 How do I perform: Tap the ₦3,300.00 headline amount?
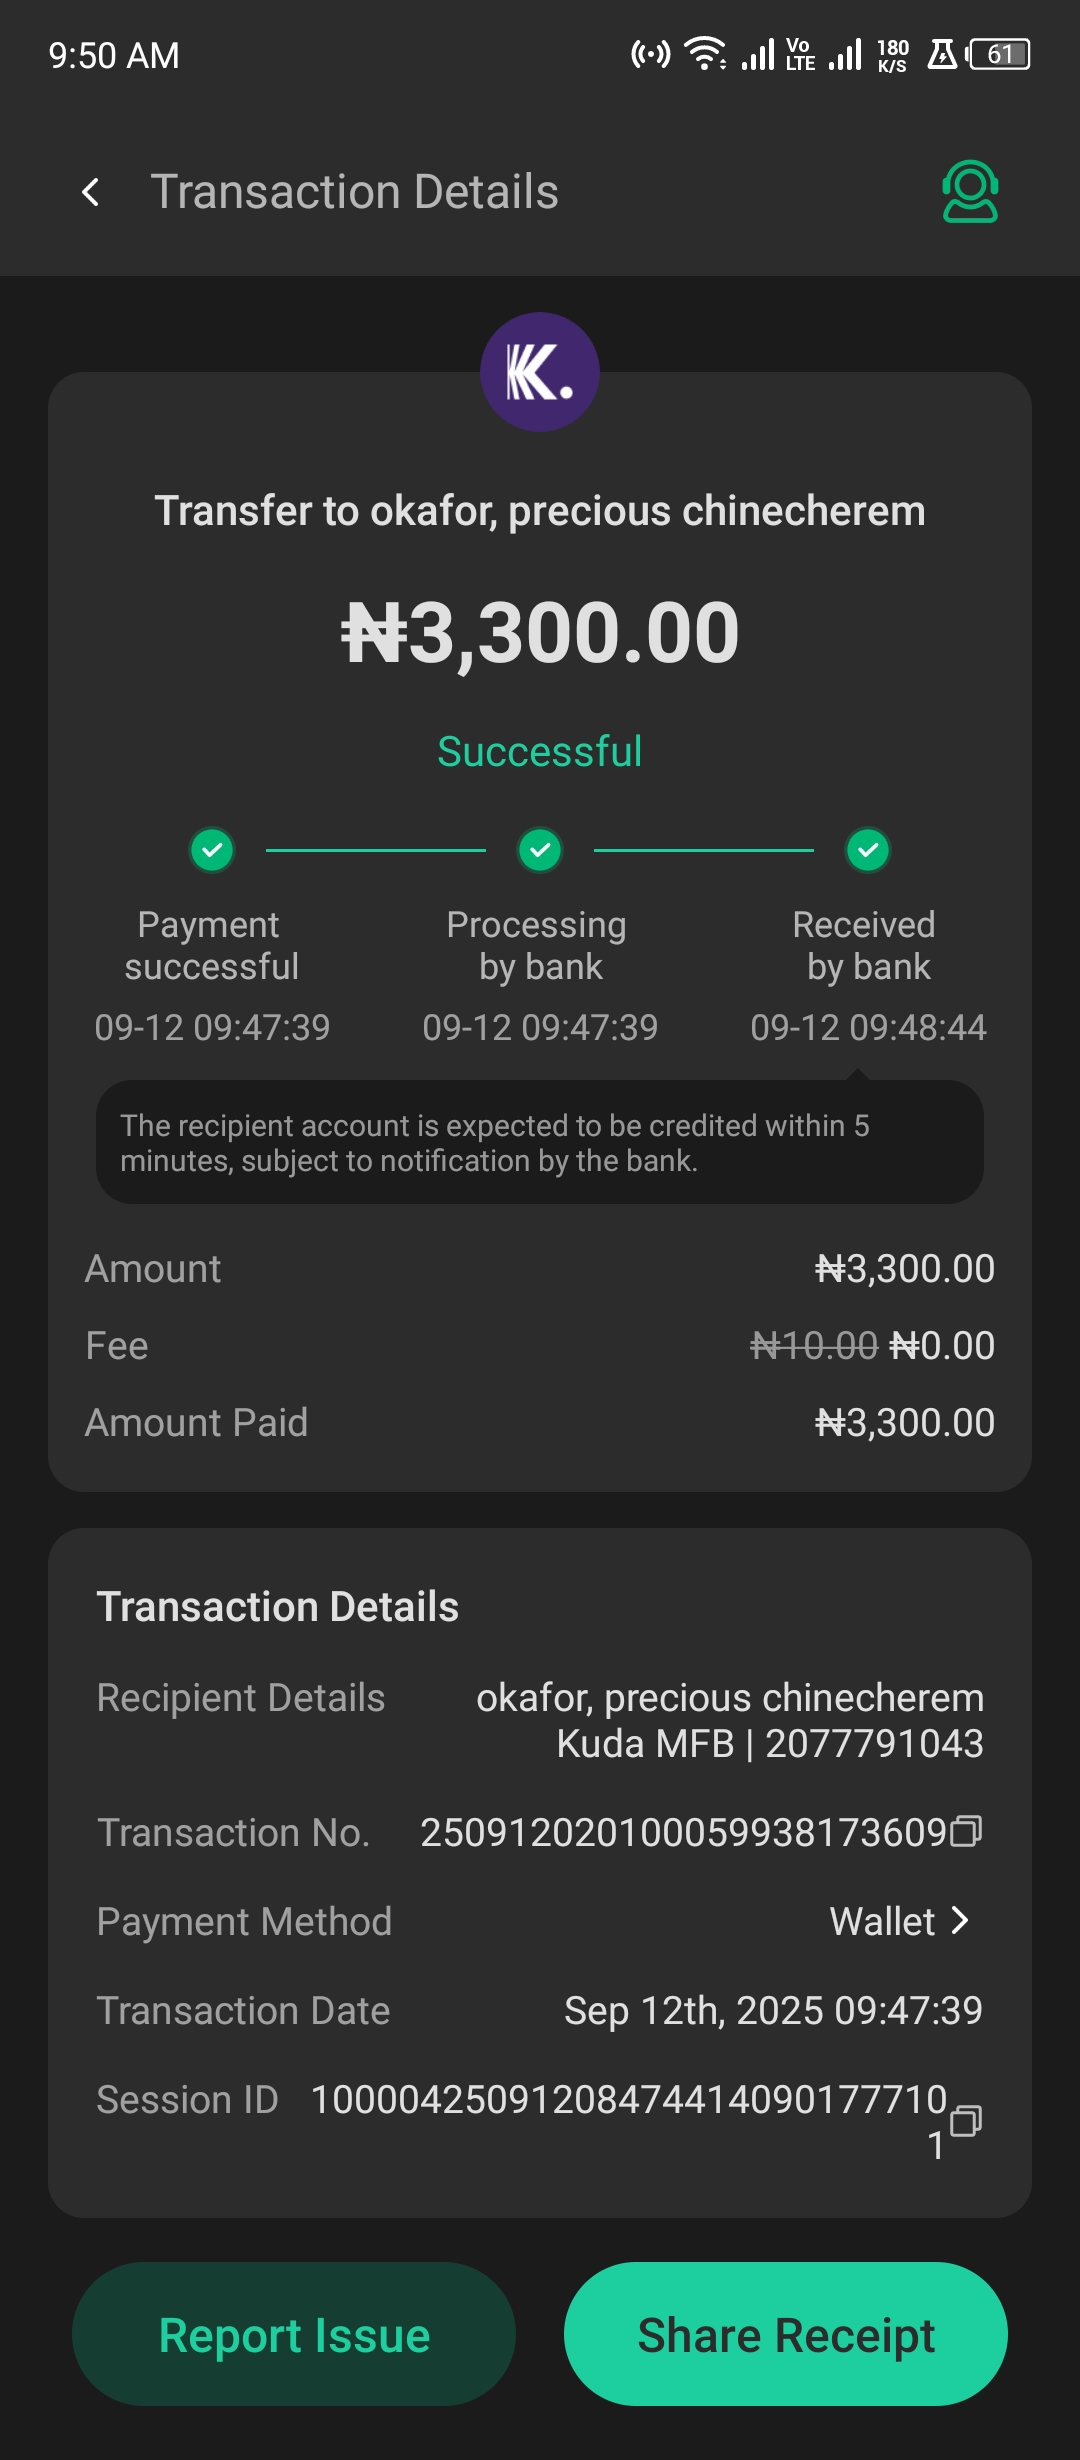tap(540, 633)
